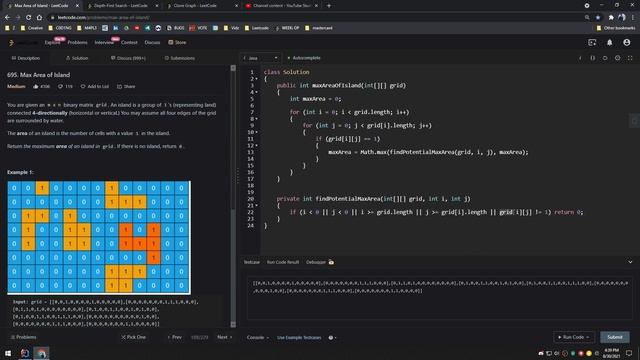
Task: Open the Other bookmarks folder
Action: pos(616,28)
